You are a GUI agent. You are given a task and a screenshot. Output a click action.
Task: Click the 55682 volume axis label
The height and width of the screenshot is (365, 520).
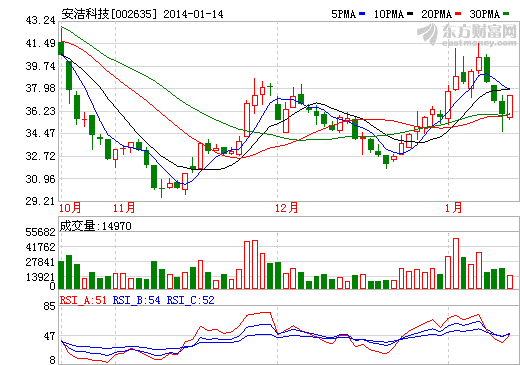(40, 232)
